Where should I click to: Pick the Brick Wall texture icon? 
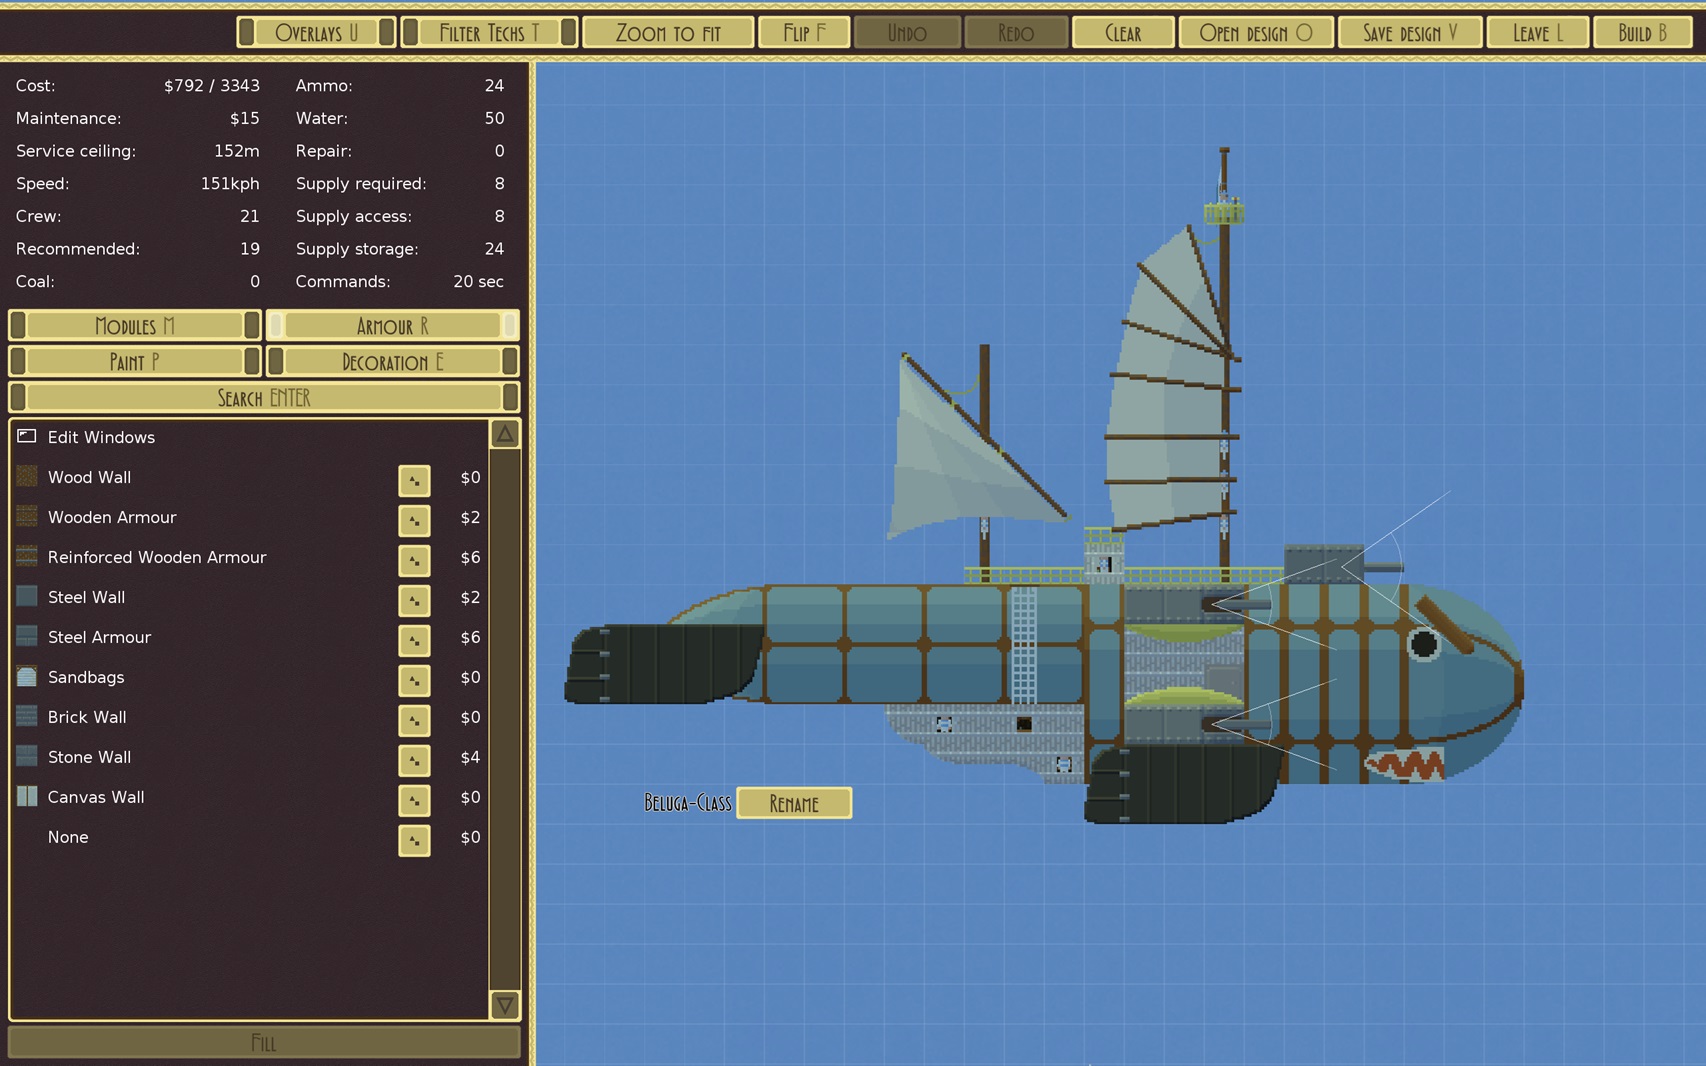pos(27,717)
